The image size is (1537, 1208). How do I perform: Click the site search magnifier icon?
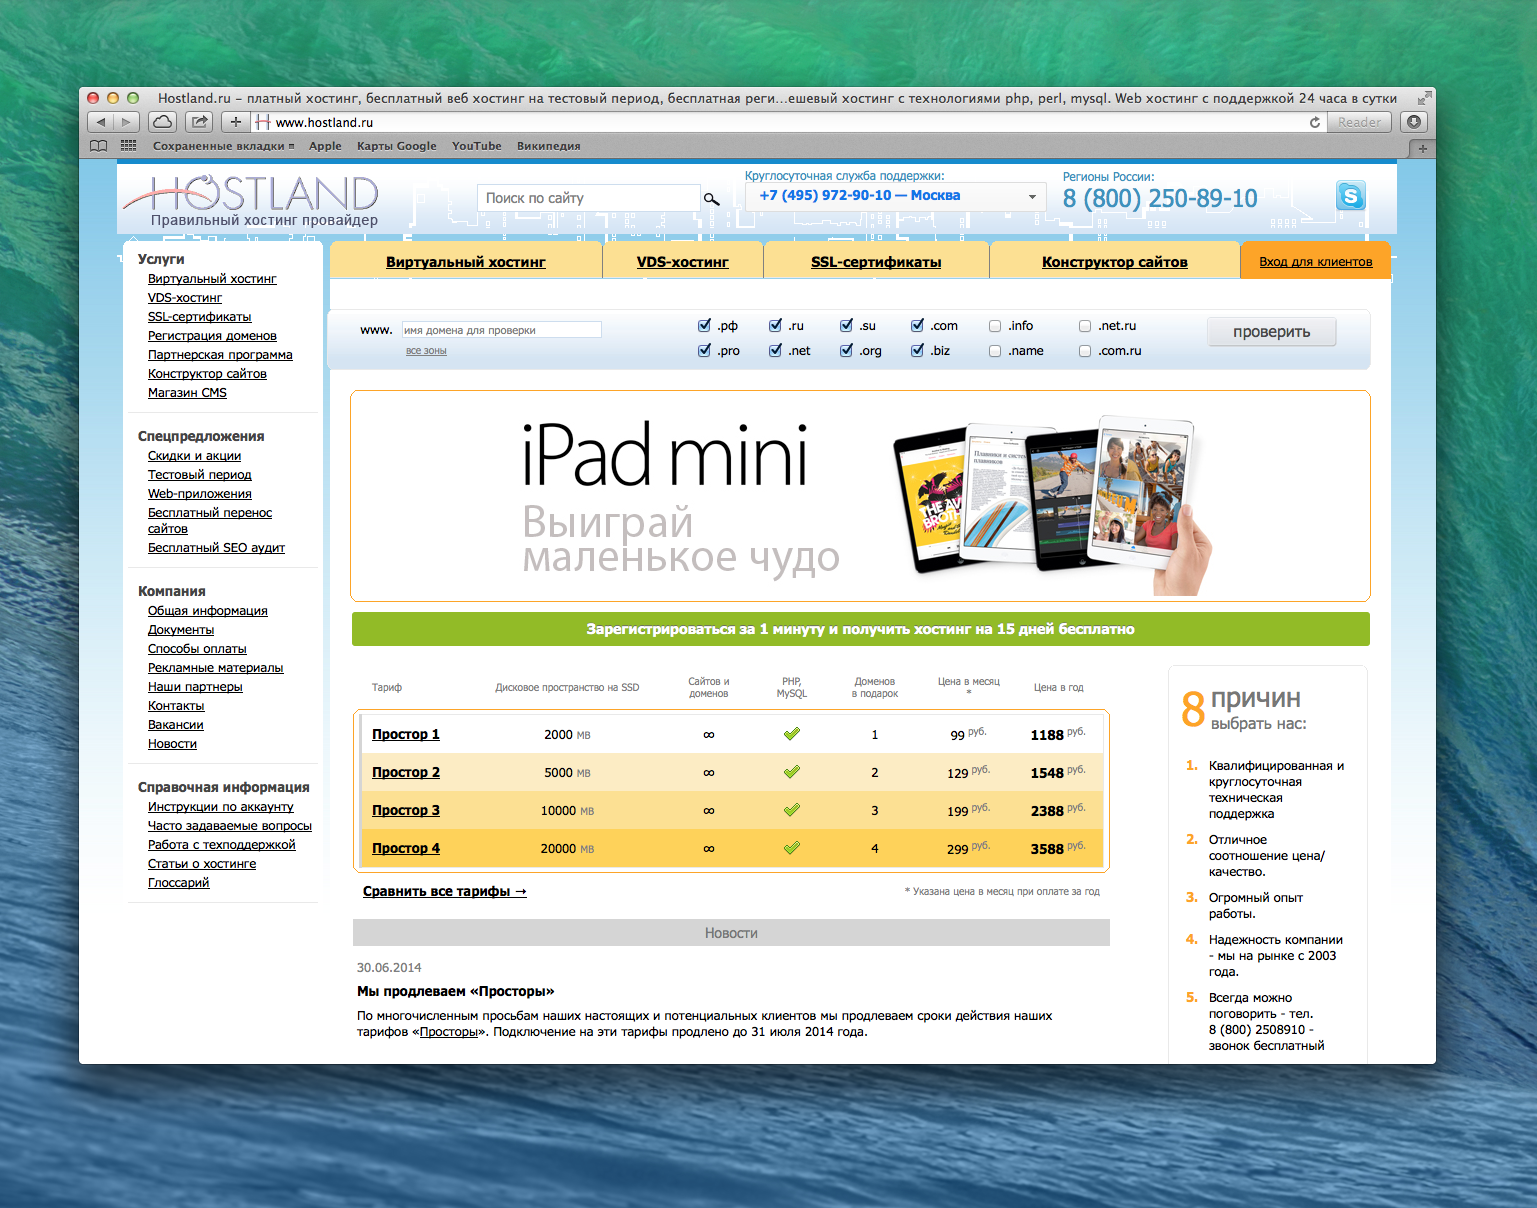[x=712, y=199]
